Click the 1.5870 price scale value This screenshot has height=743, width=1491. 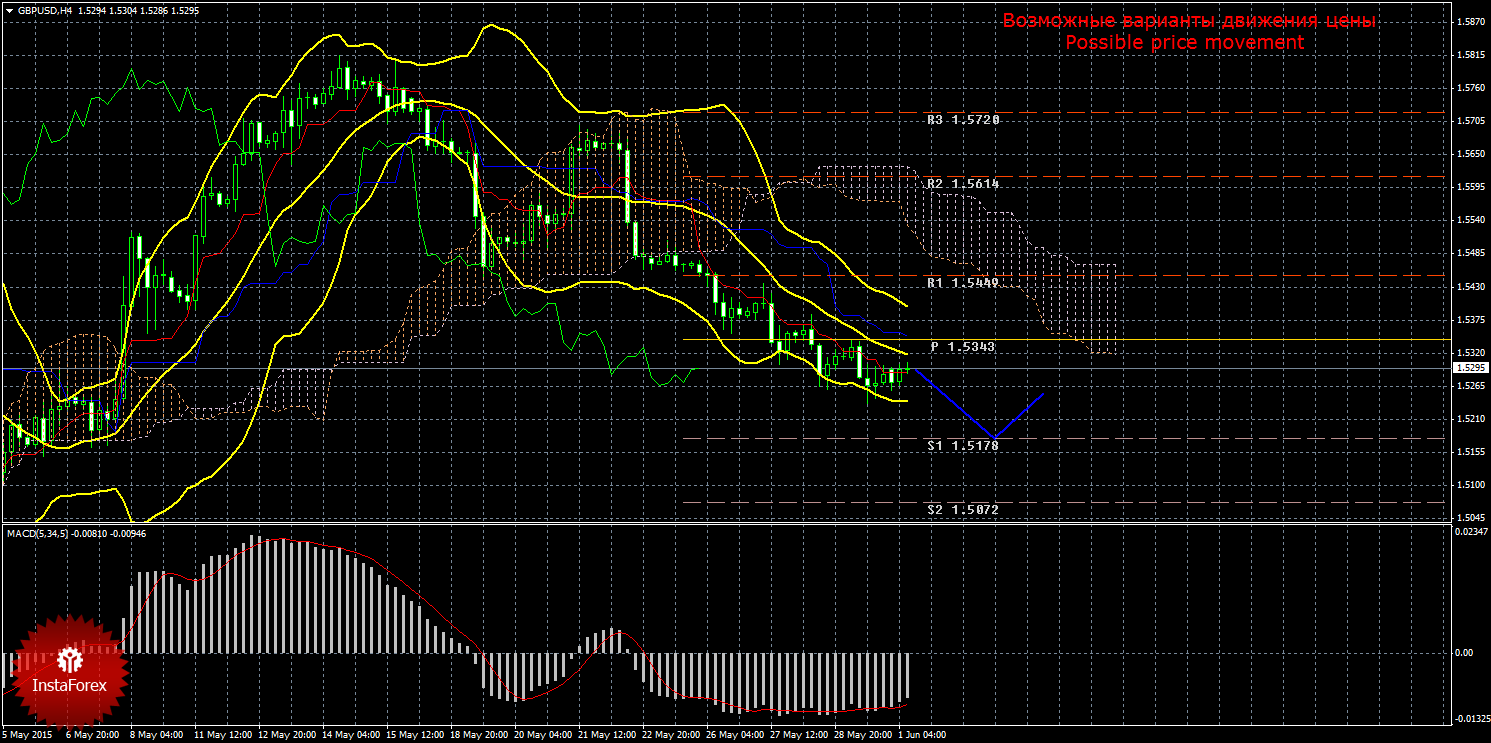point(1468,22)
